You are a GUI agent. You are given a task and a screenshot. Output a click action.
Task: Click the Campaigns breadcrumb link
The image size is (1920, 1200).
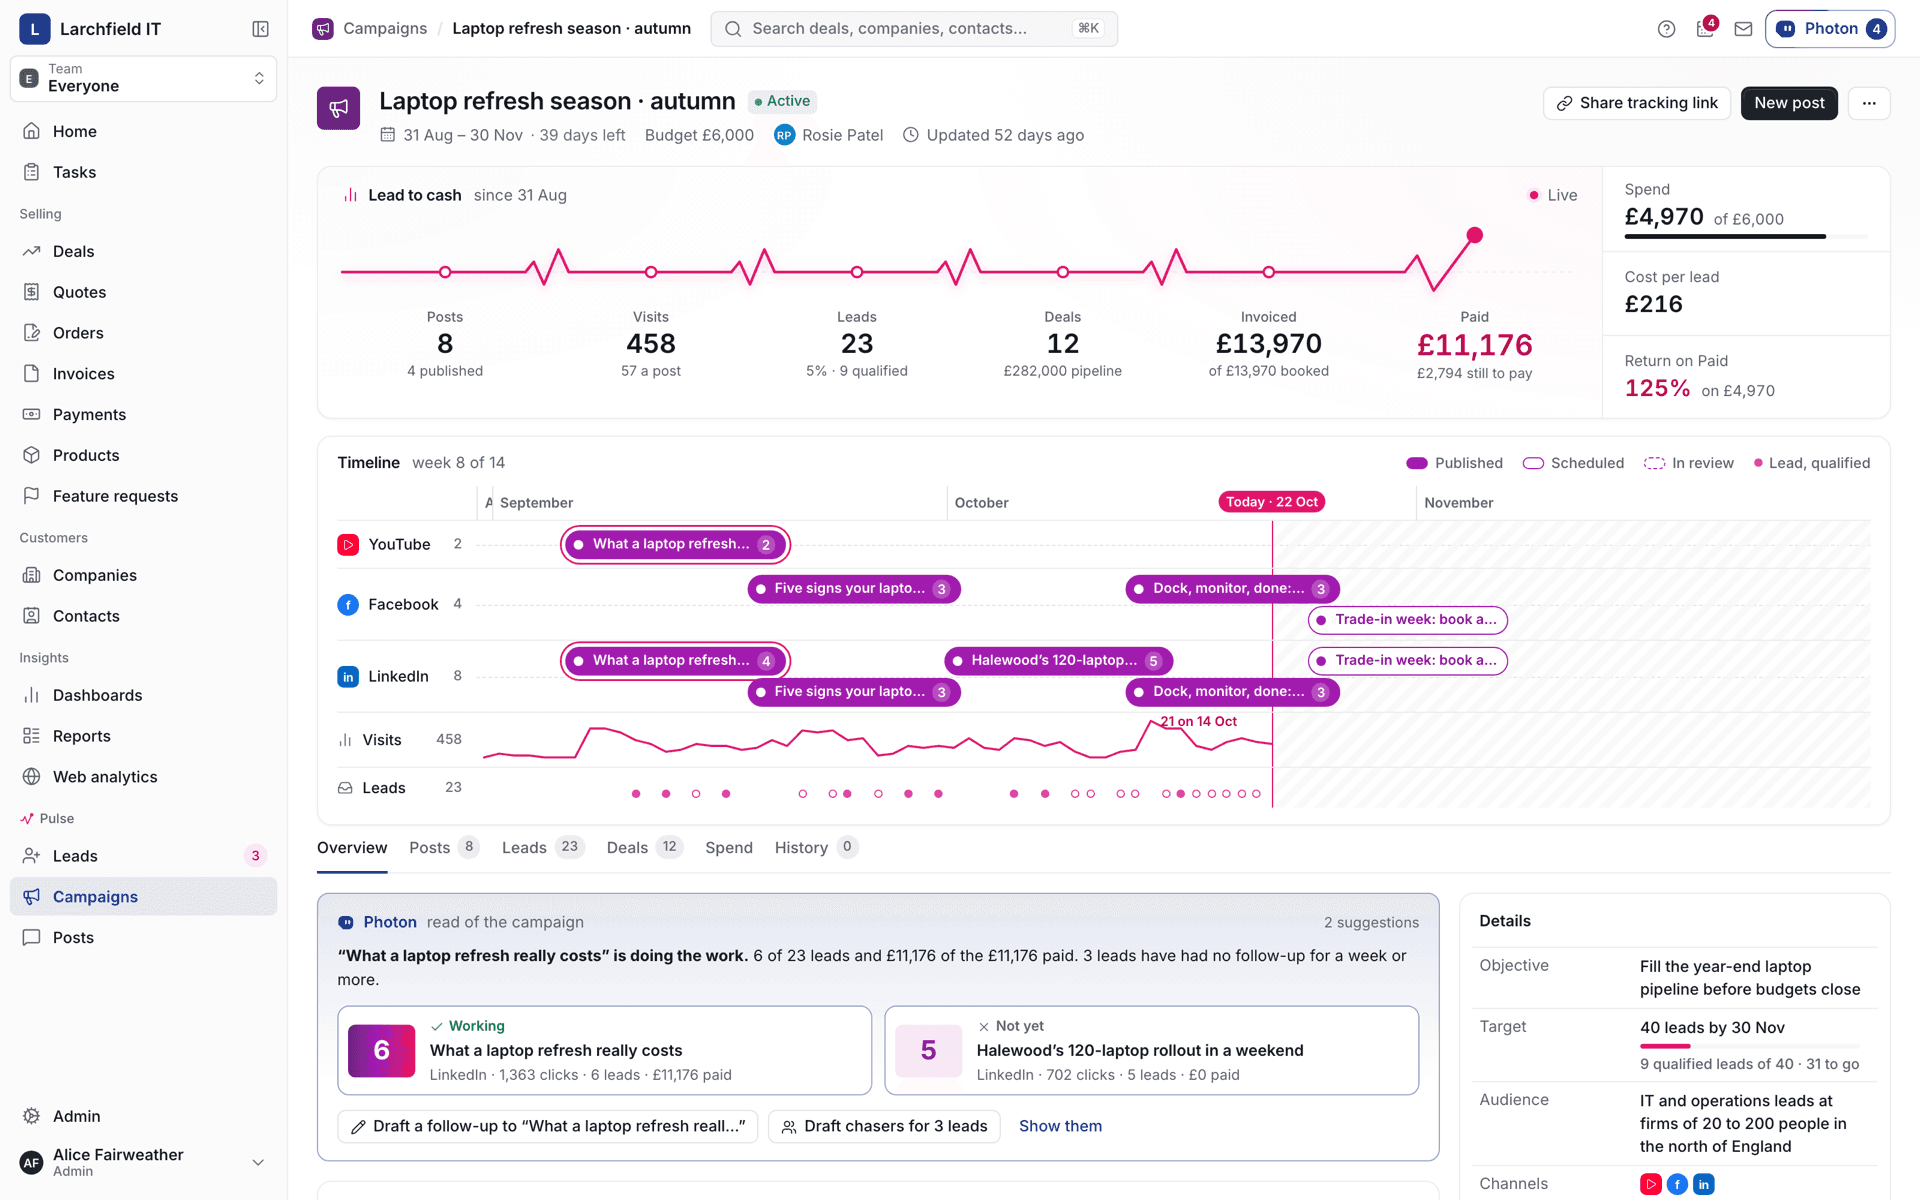point(385,29)
